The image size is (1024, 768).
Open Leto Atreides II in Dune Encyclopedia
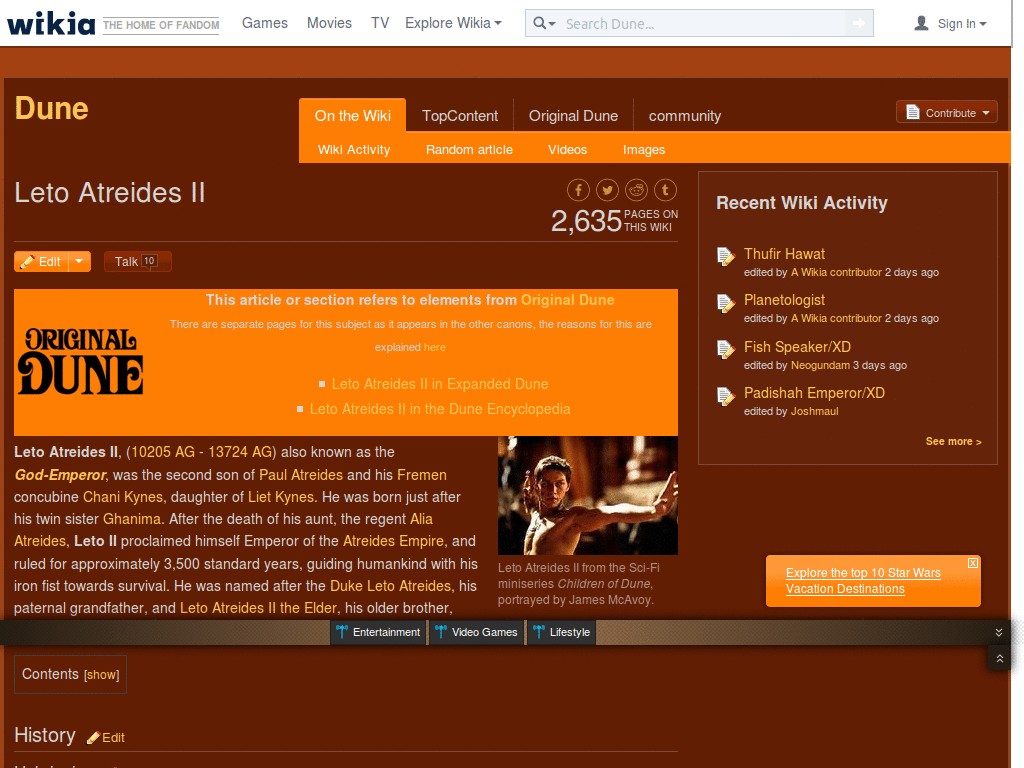[440, 409]
